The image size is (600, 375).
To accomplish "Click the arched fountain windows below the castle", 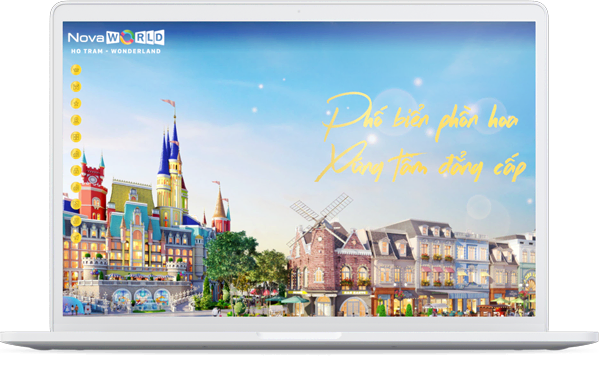I will (x=142, y=297).
